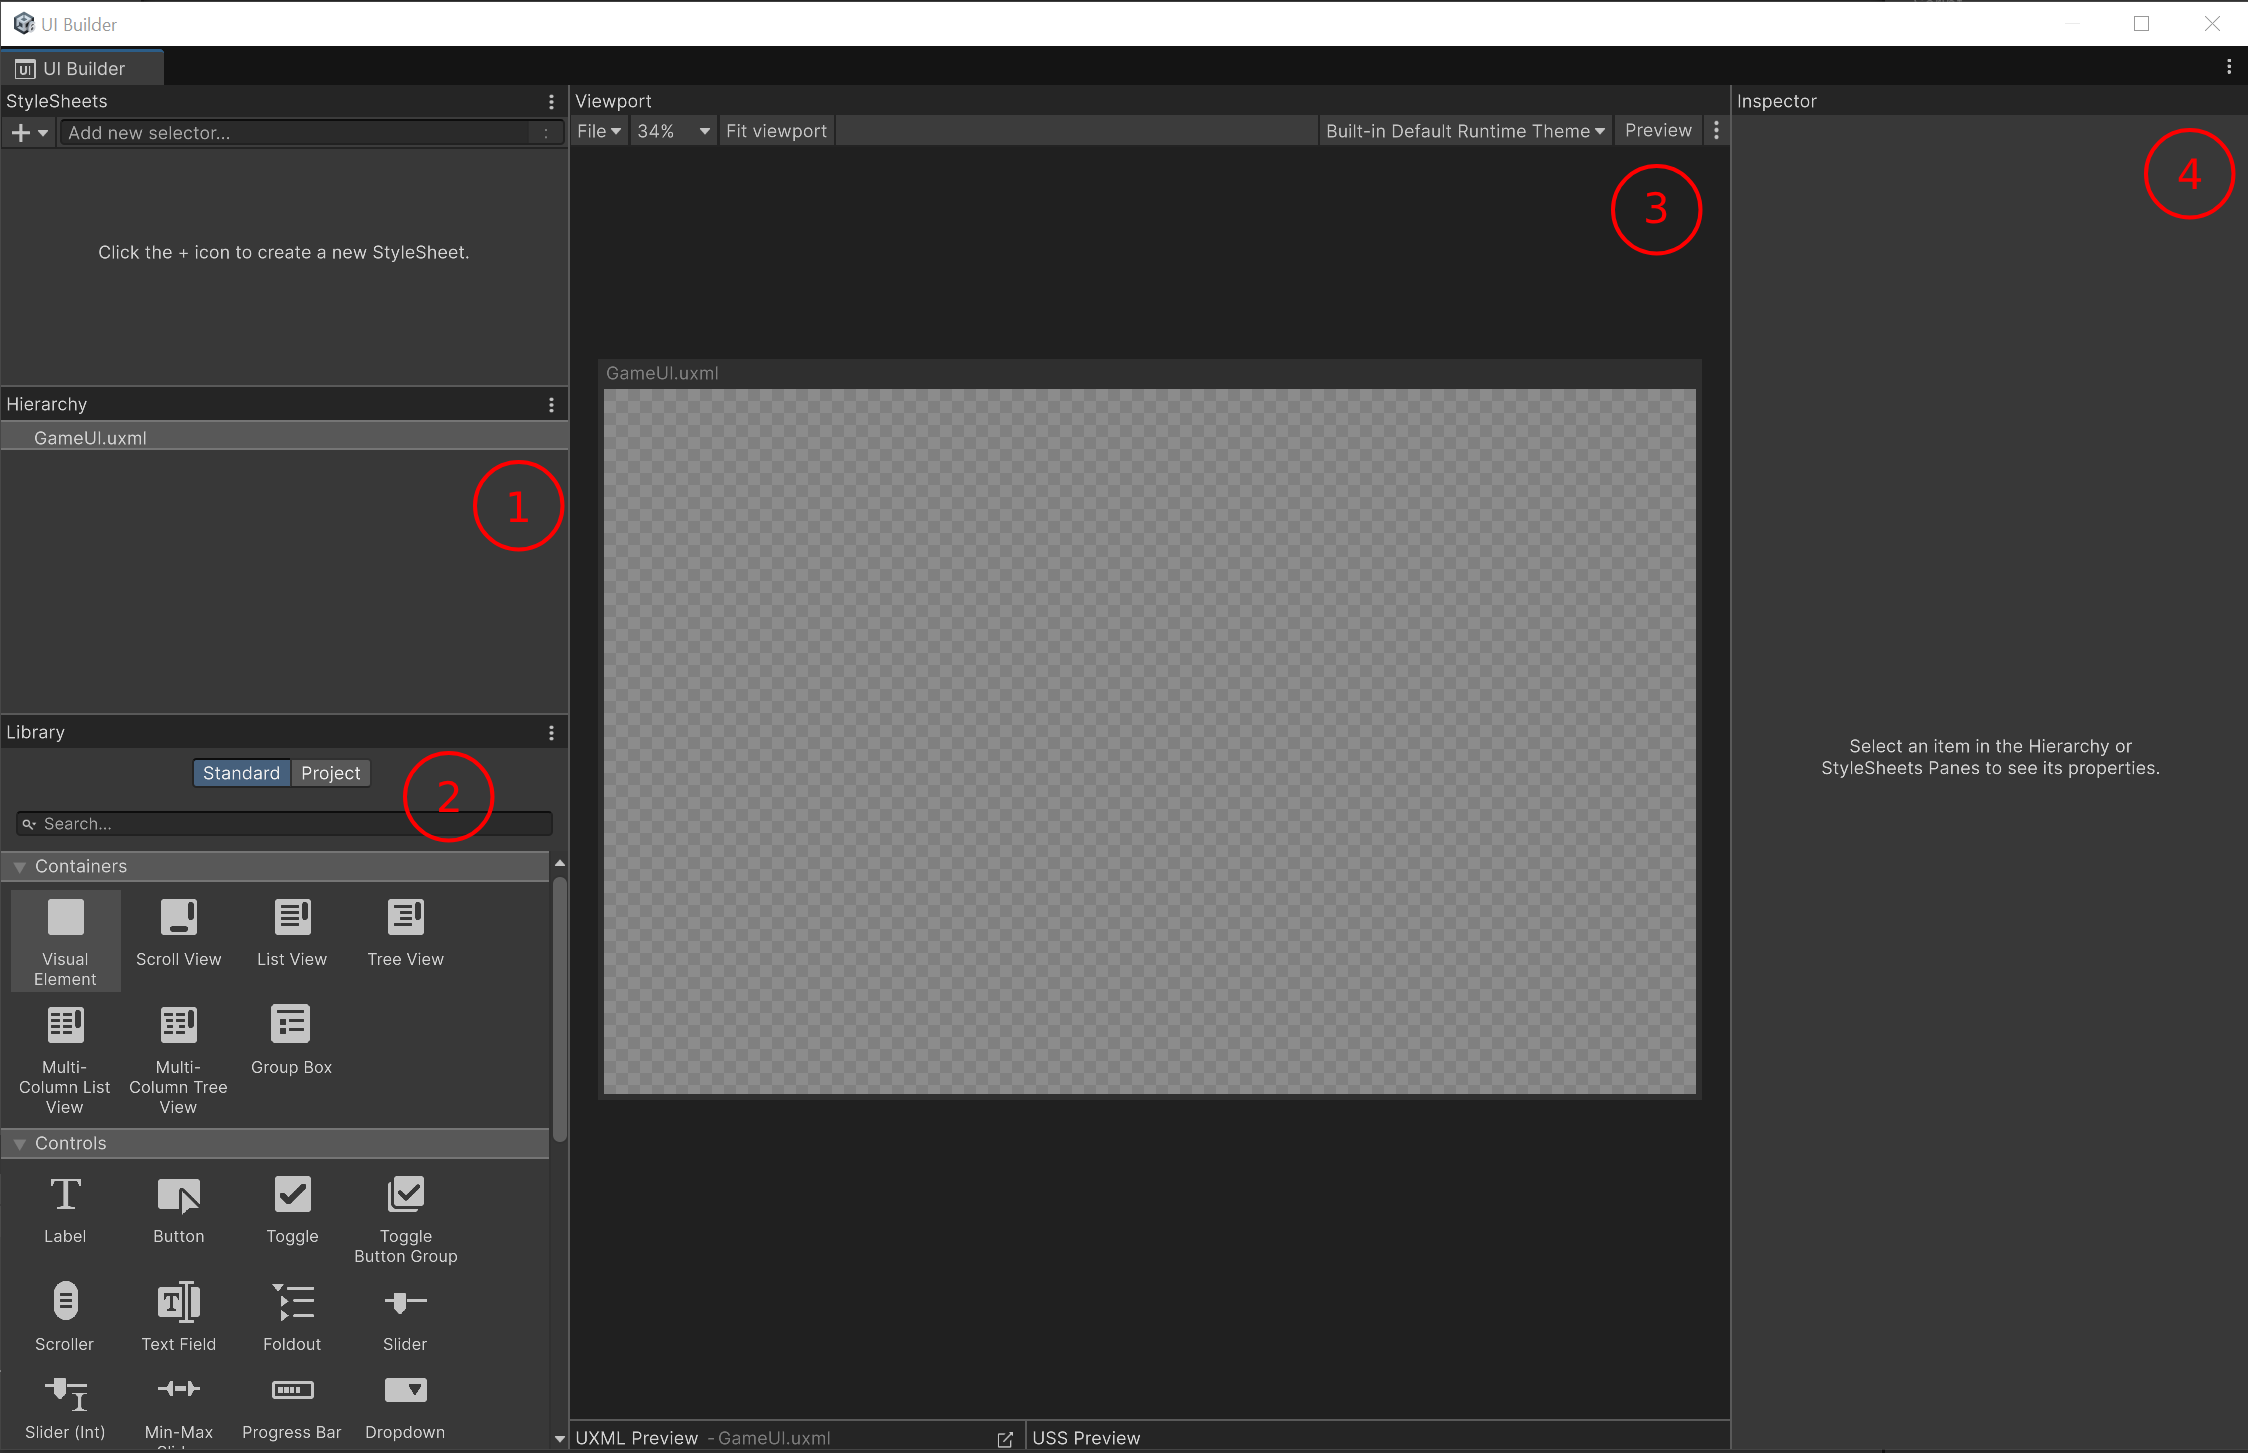Enable Preview mode in the Viewport

pyautogui.click(x=1657, y=130)
